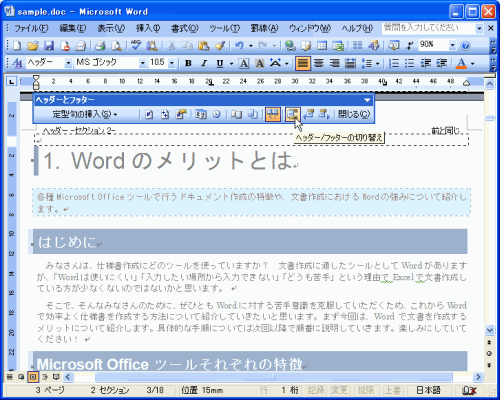Viewport: 500px width, 400px height.
Task: Click the Format Painter brush icon
Action: tap(220, 45)
